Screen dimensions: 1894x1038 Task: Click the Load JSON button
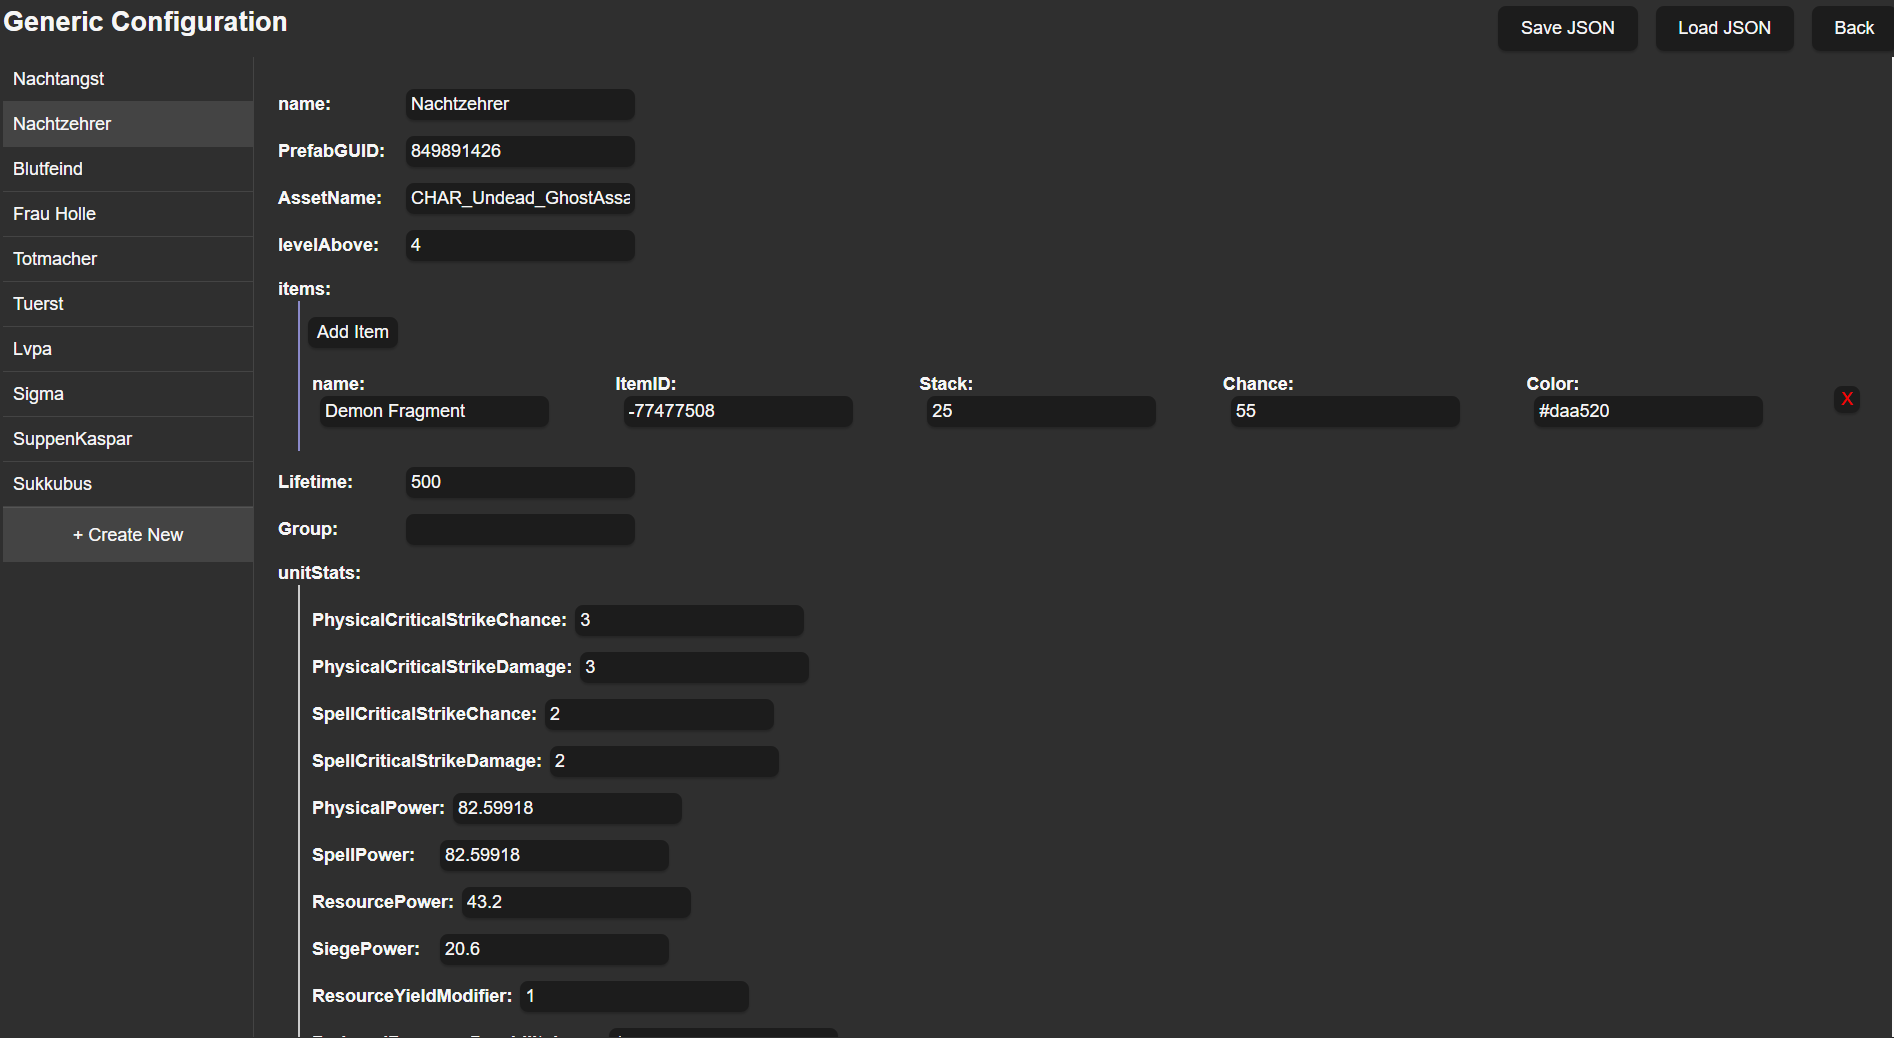click(1724, 28)
